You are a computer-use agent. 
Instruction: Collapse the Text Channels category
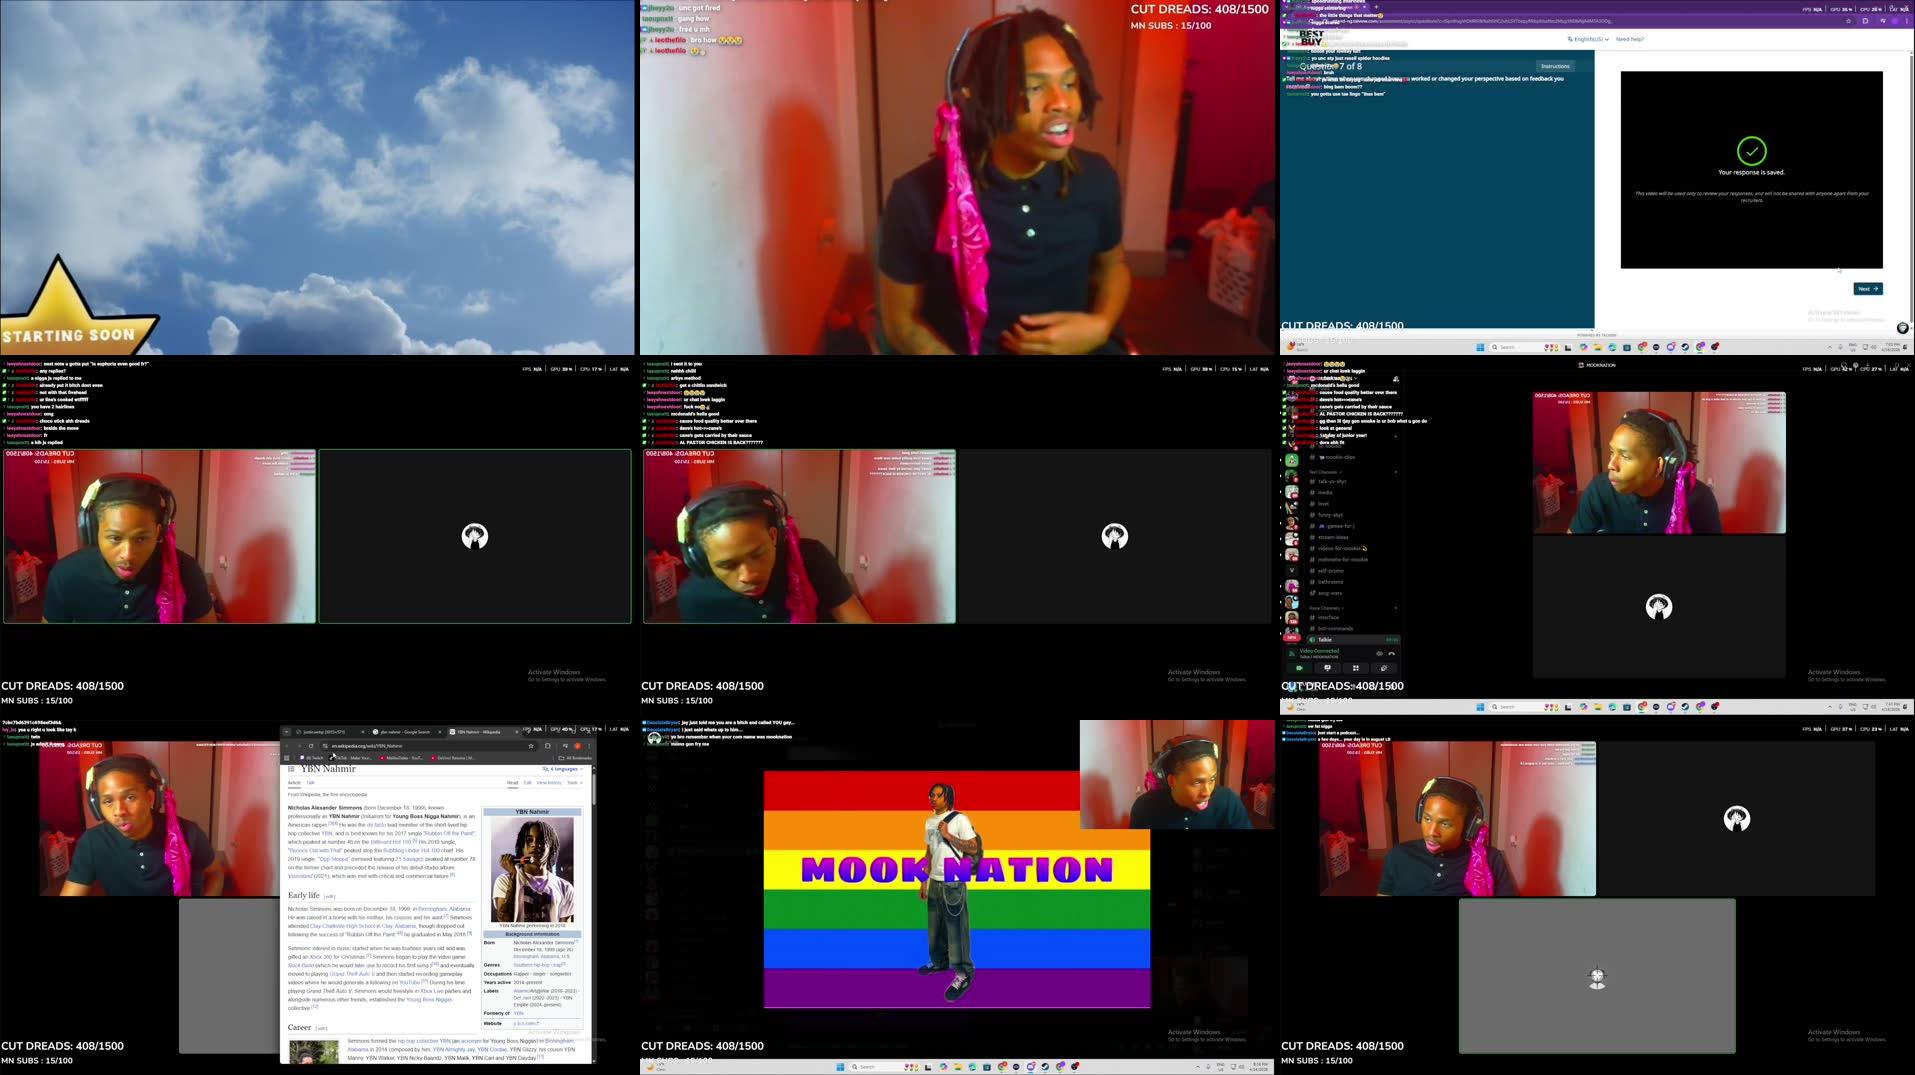coord(1323,472)
